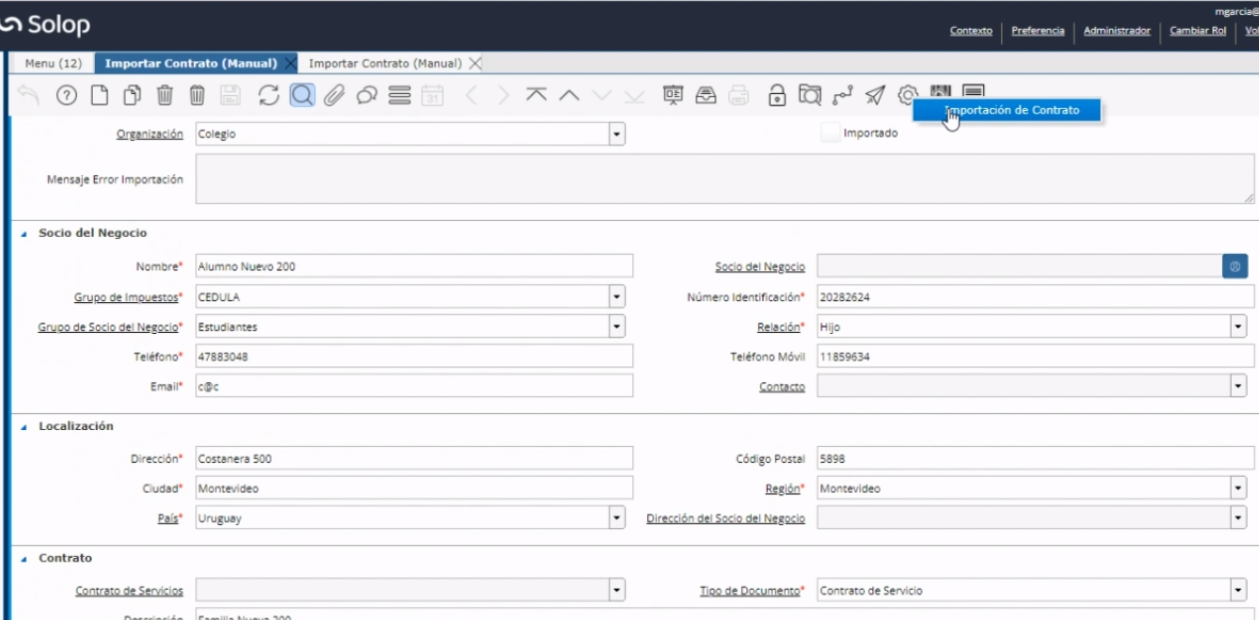This screenshot has height=620, width=1259.
Task: Switch to the Menu (12) tab
Action: [53, 63]
